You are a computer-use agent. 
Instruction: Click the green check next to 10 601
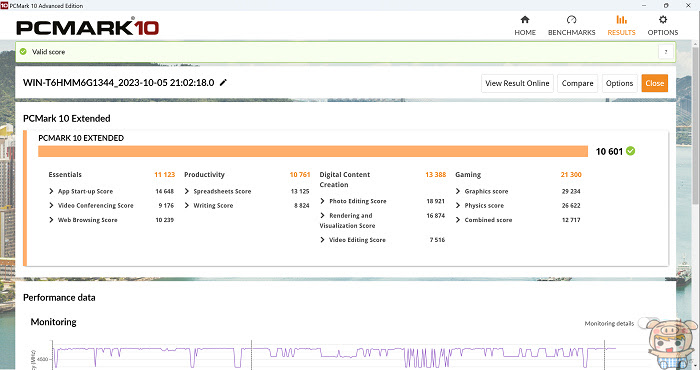(630, 151)
